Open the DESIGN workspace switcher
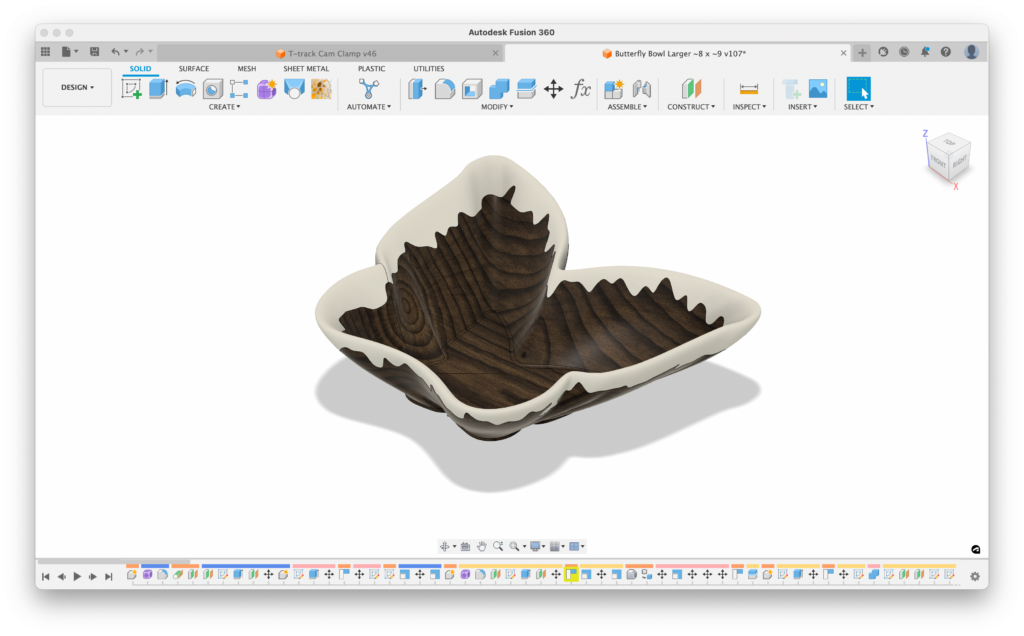The width and height of the screenshot is (1024, 636). pos(77,88)
